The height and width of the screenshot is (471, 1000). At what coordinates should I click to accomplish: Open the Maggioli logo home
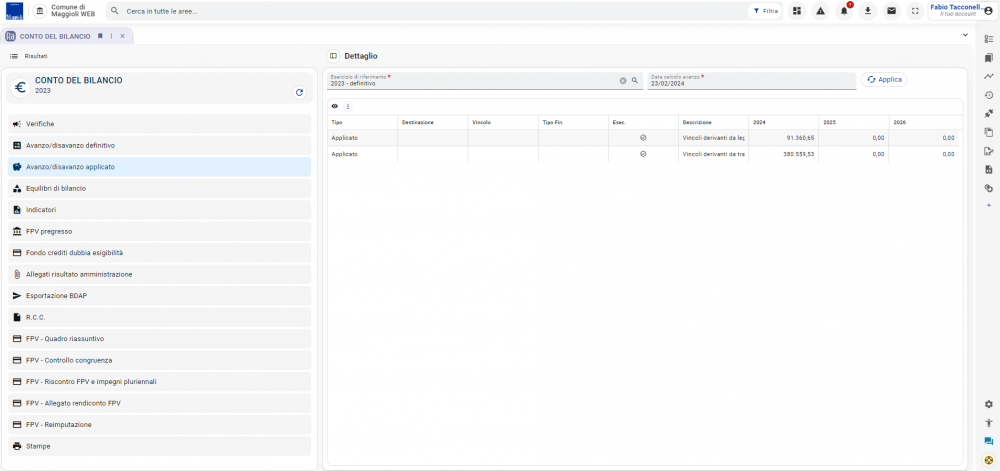[x=15, y=11]
